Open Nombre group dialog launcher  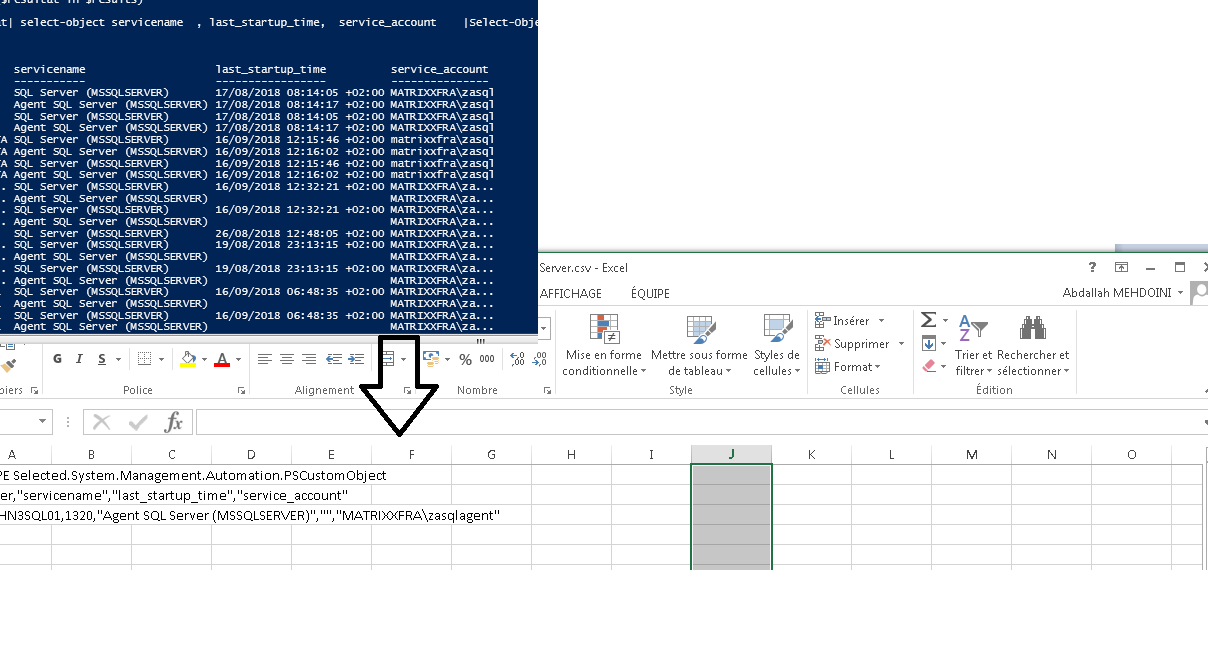click(x=547, y=391)
